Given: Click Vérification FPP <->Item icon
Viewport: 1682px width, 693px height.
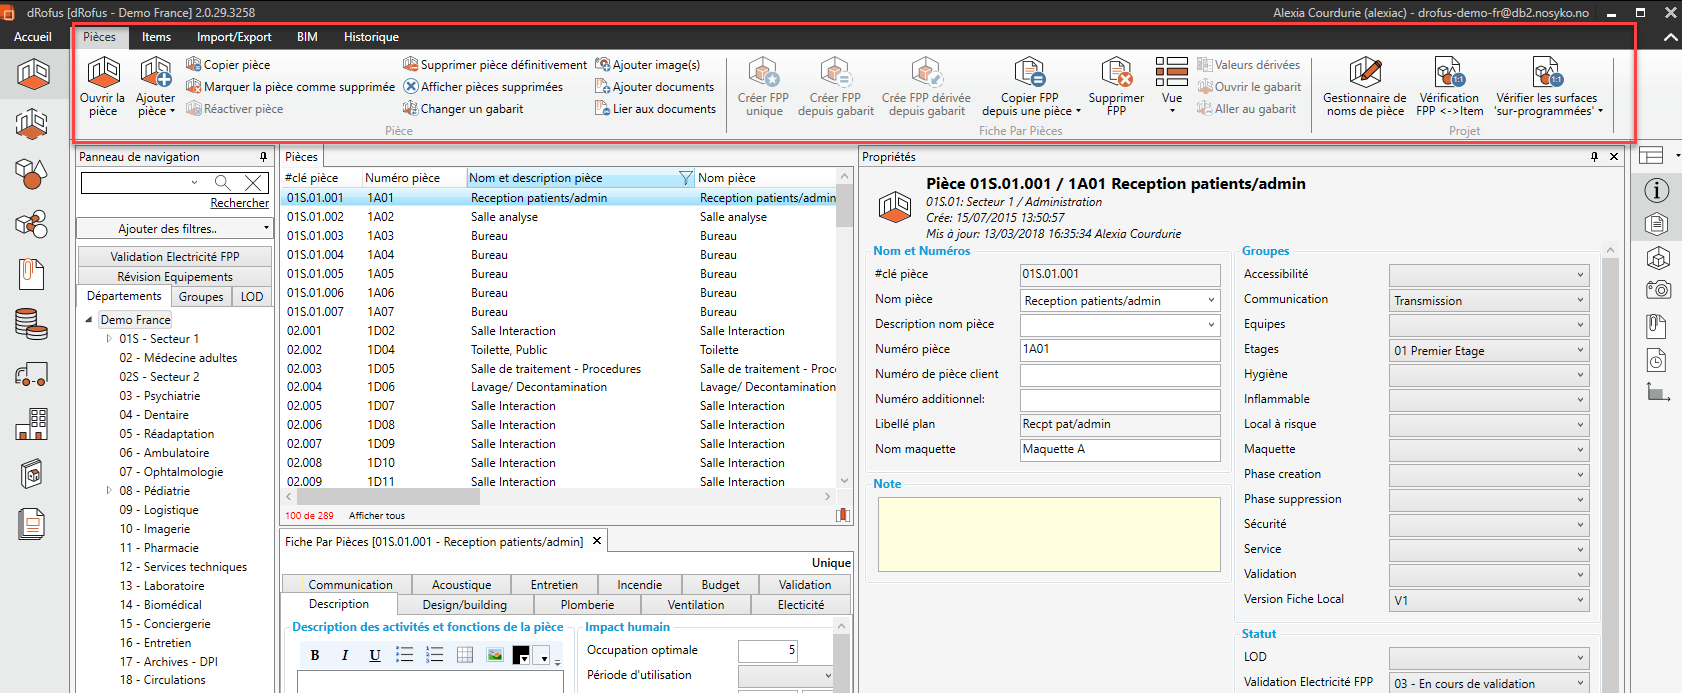Looking at the screenshot, I should coord(1449,87).
